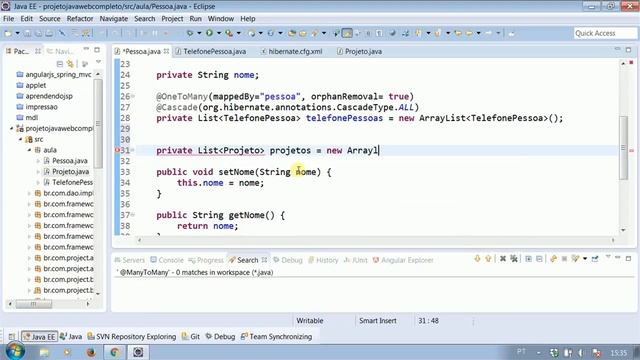This screenshot has width=640, height=360.
Task: Expand Pessoa.java tree node arrow
Action: tap(38, 161)
